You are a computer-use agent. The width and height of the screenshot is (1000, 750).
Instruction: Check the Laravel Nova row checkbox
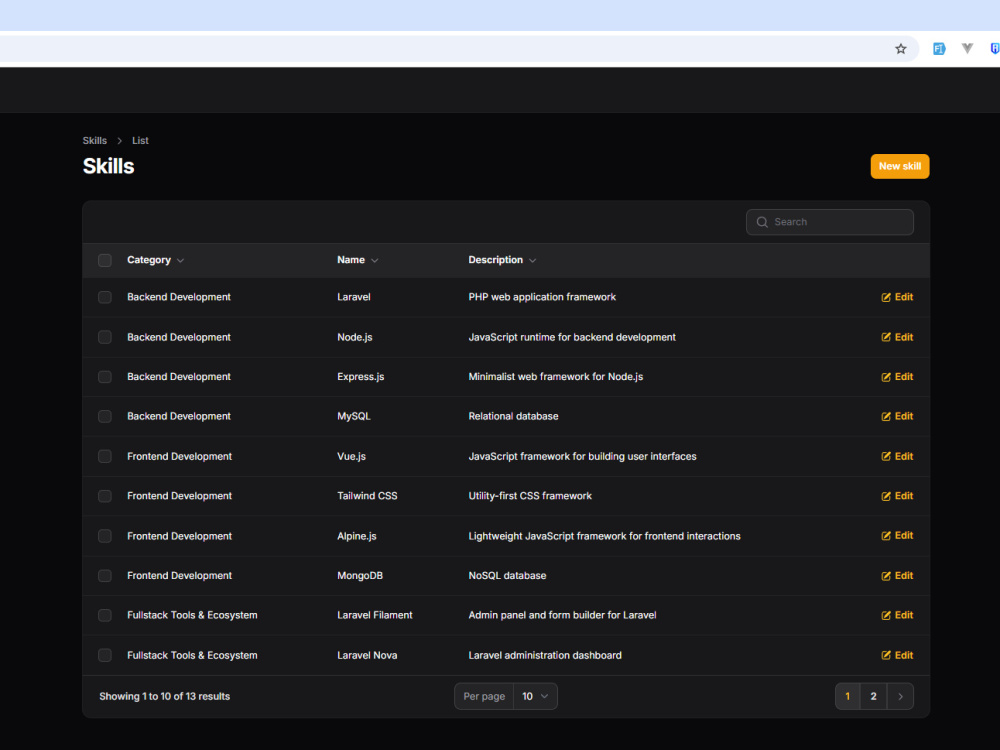click(105, 655)
